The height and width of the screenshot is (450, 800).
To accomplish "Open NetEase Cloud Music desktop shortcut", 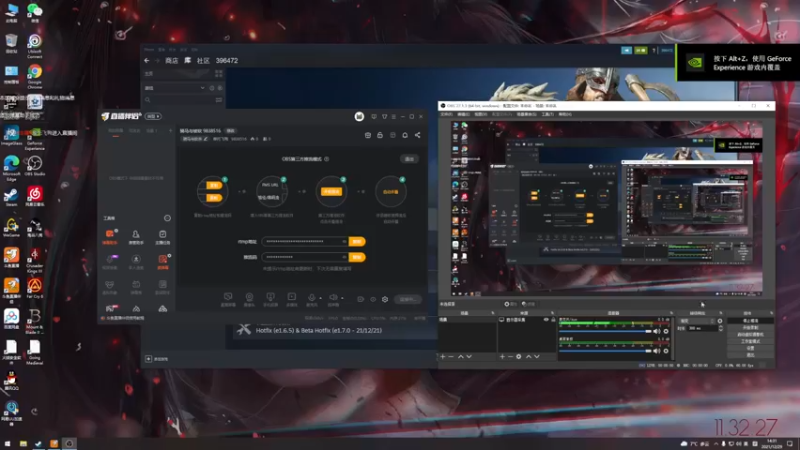I will [35, 196].
